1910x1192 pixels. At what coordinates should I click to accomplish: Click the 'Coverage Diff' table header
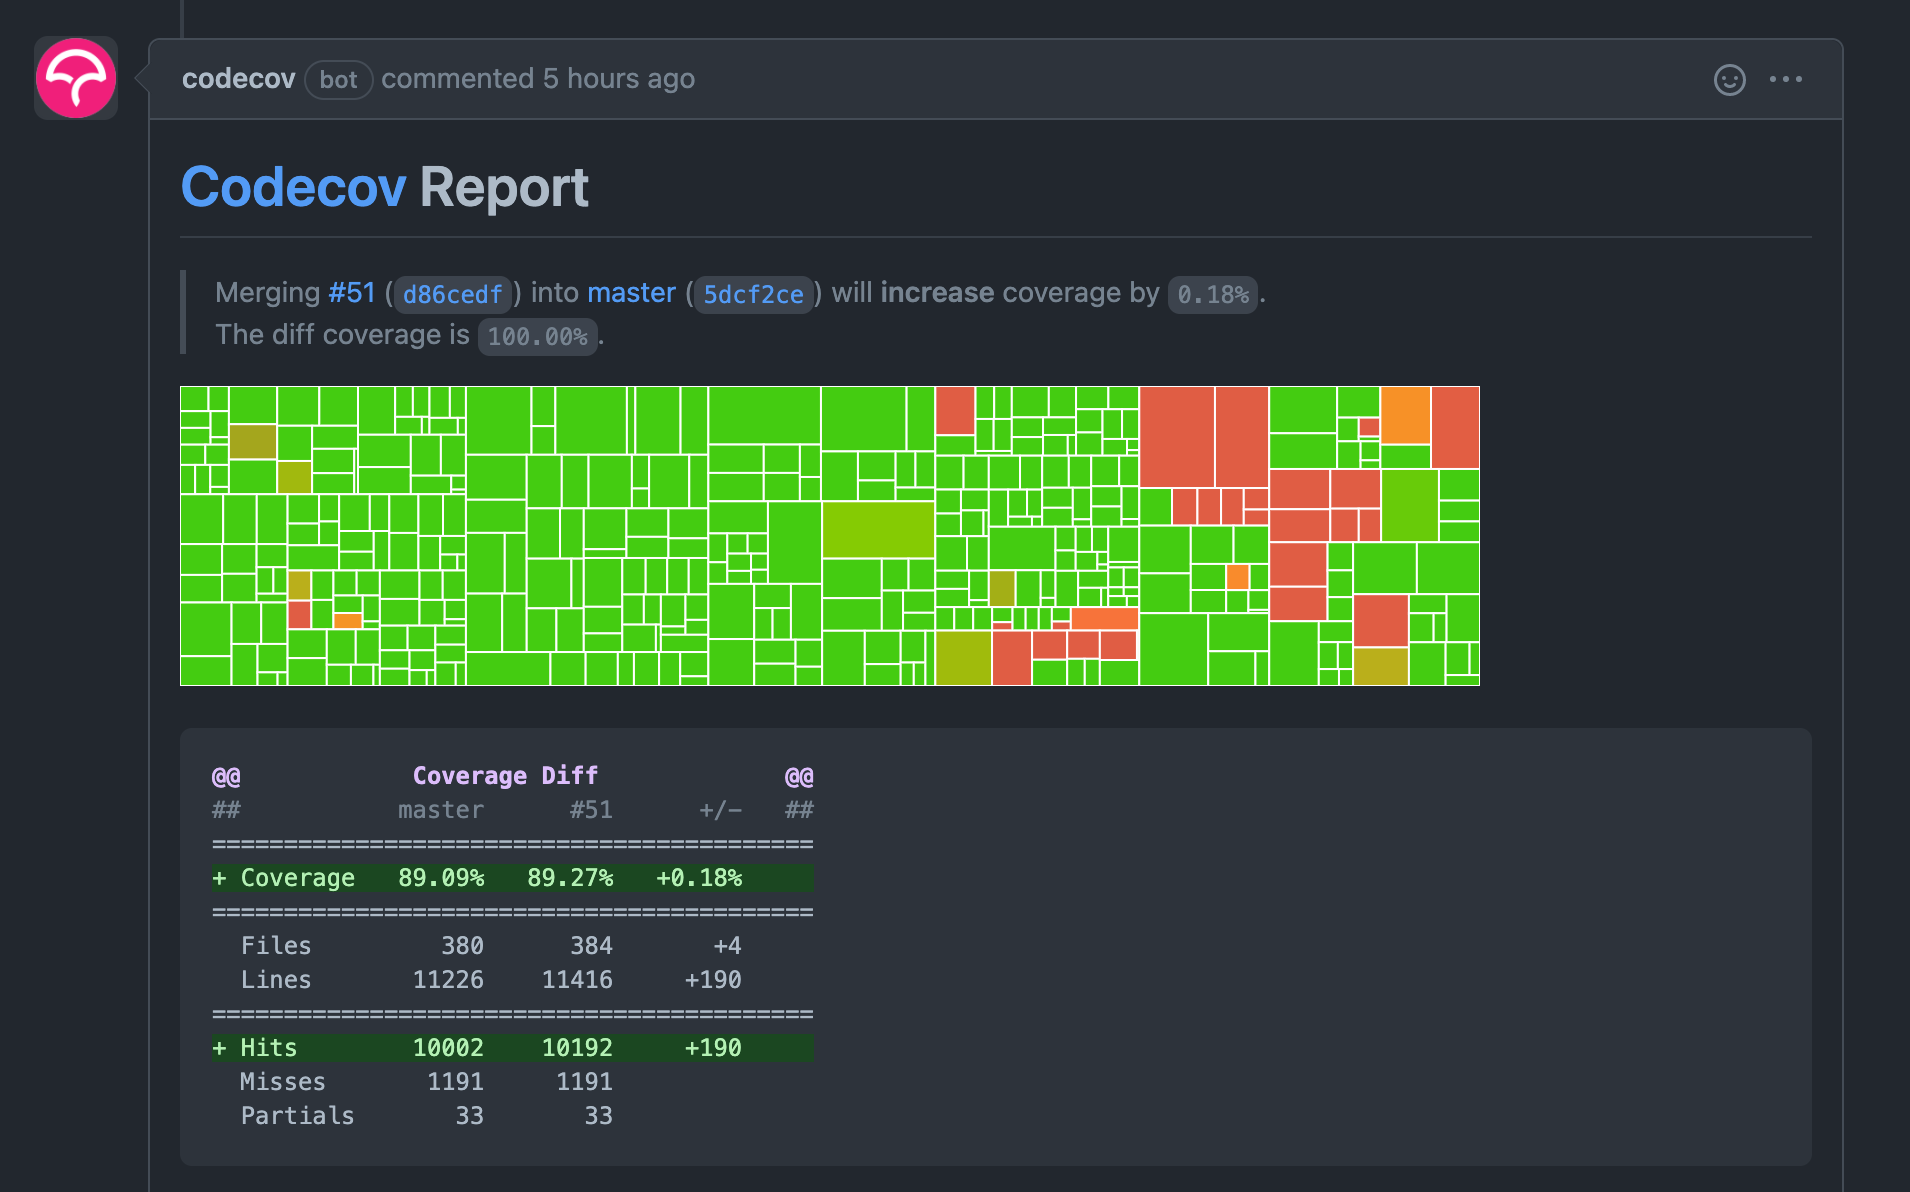pyautogui.click(x=505, y=776)
